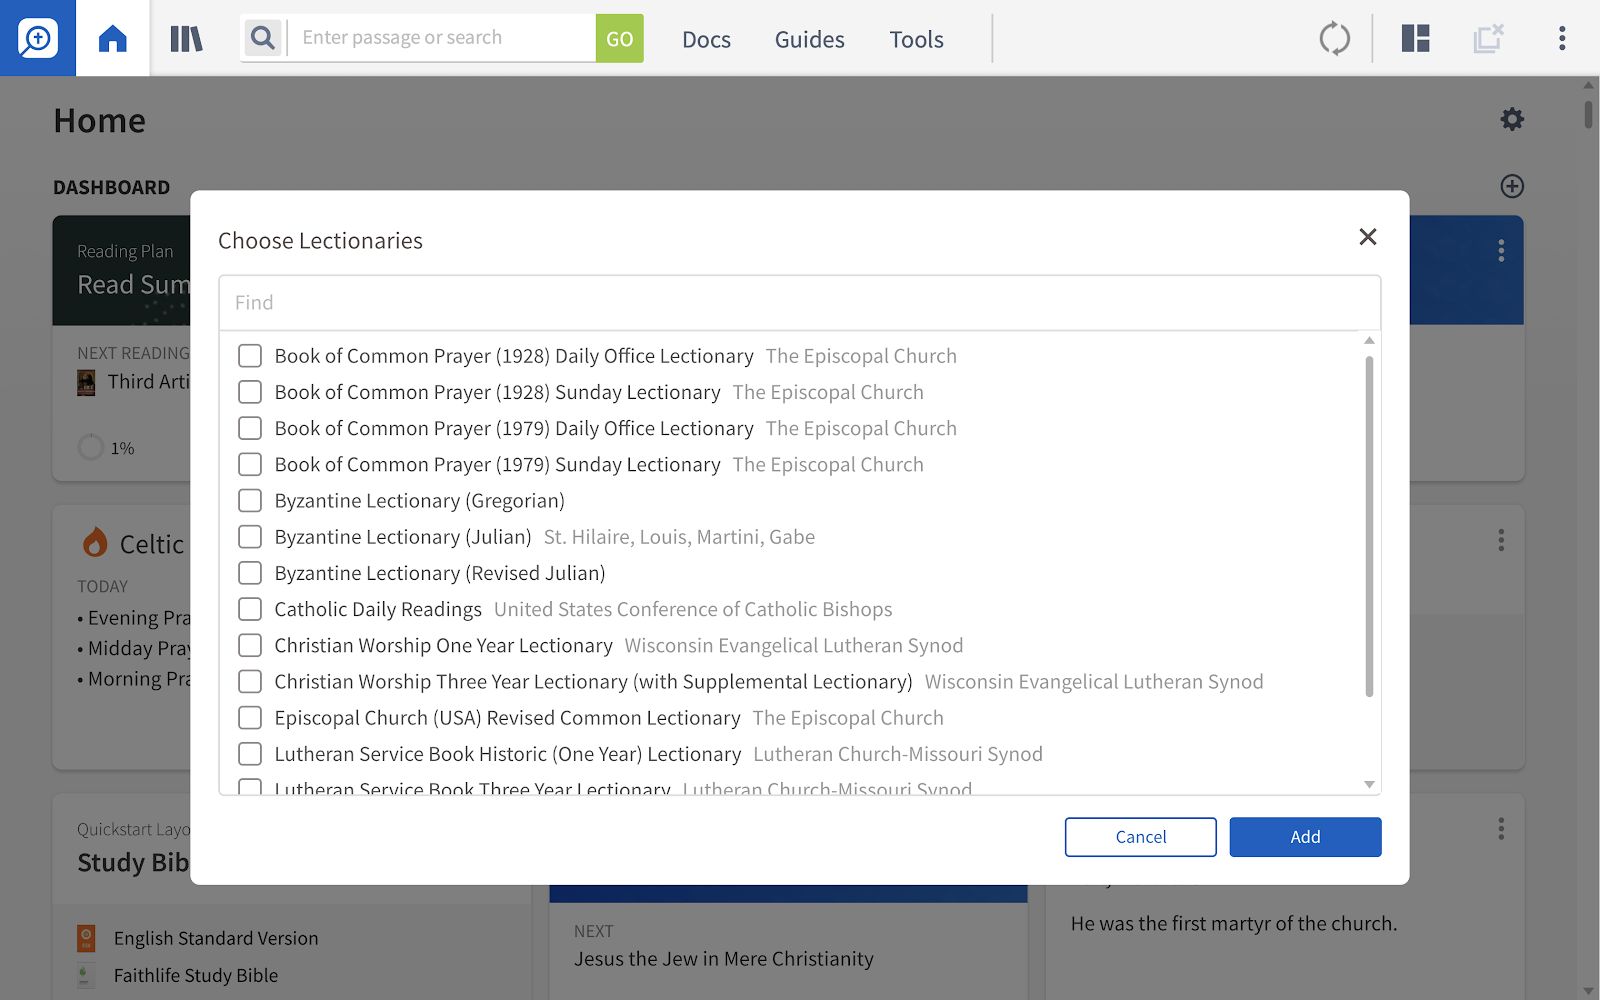Viewport: 1600px width, 1000px height.
Task: Click the Choose Lectionaries dialog title
Action: pyautogui.click(x=320, y=241)
